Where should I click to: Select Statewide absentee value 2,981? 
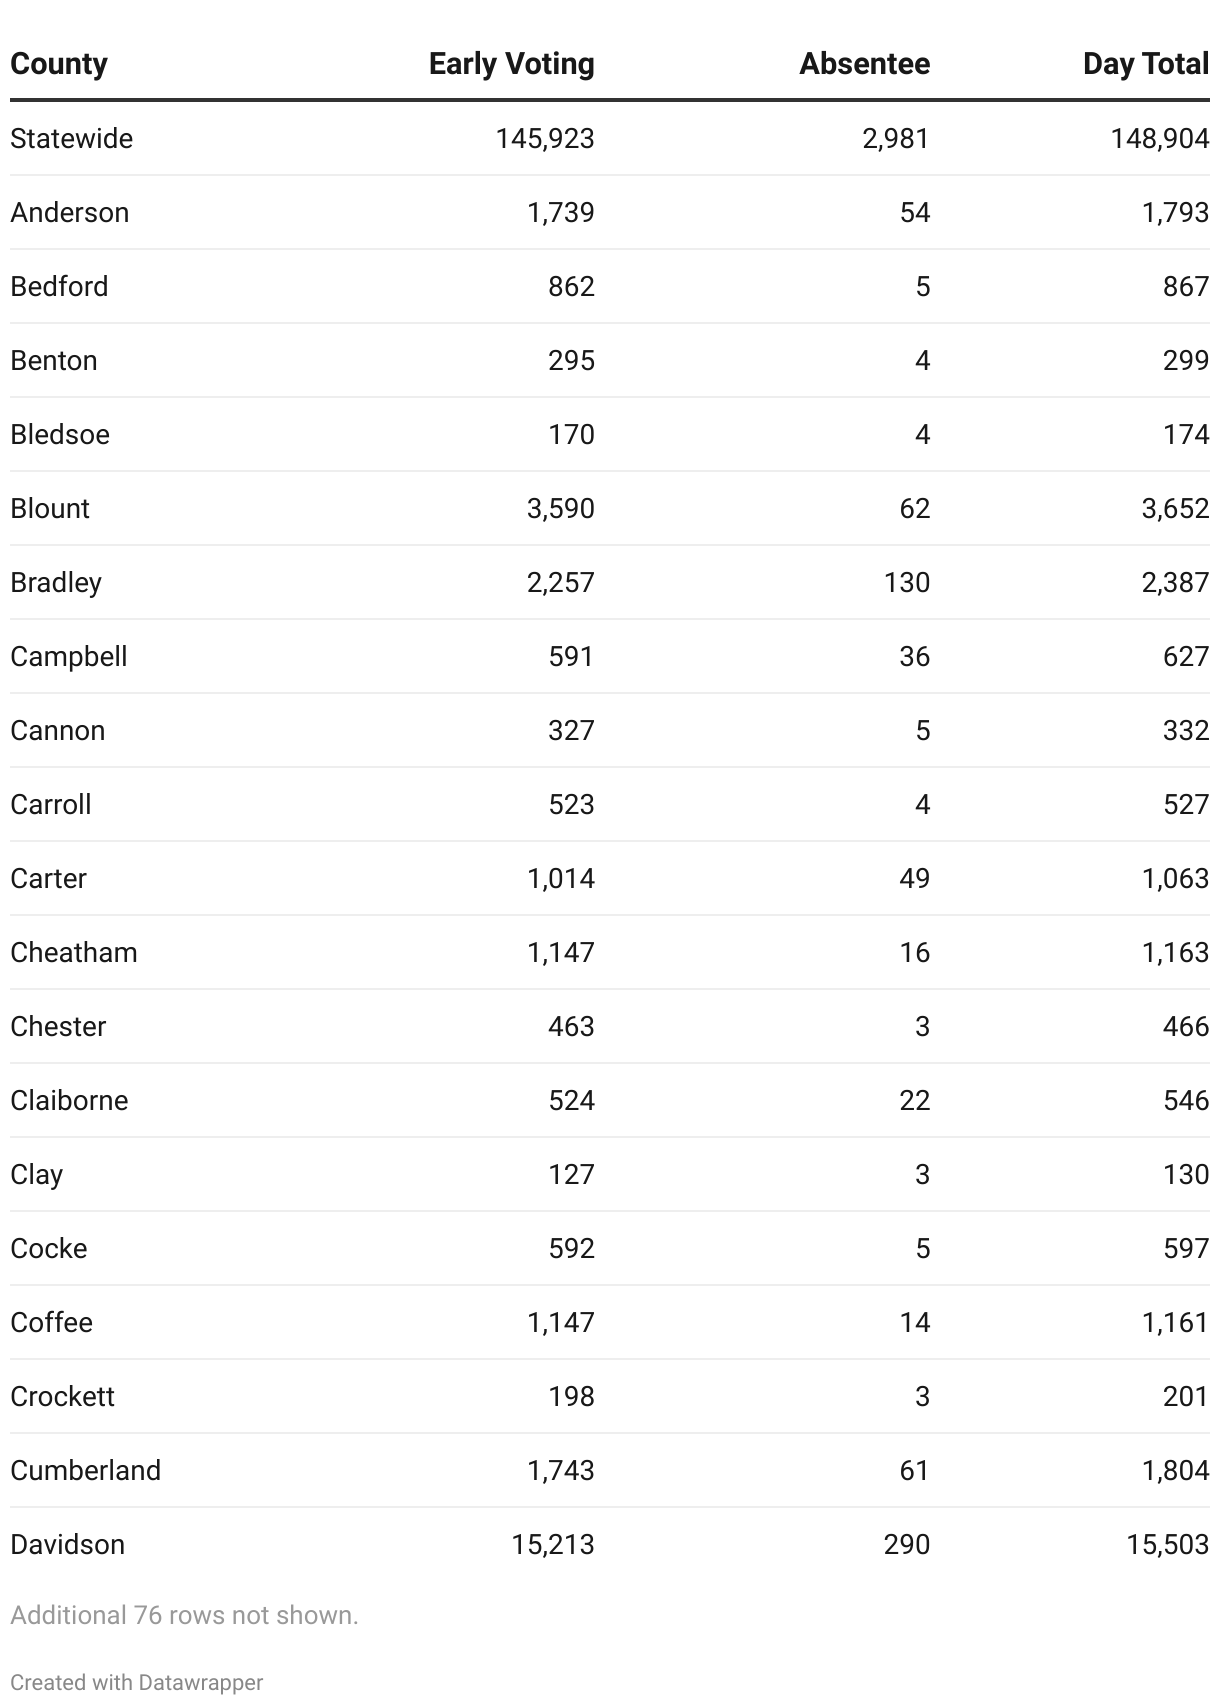pyautogui.click(x=896, y=138)
